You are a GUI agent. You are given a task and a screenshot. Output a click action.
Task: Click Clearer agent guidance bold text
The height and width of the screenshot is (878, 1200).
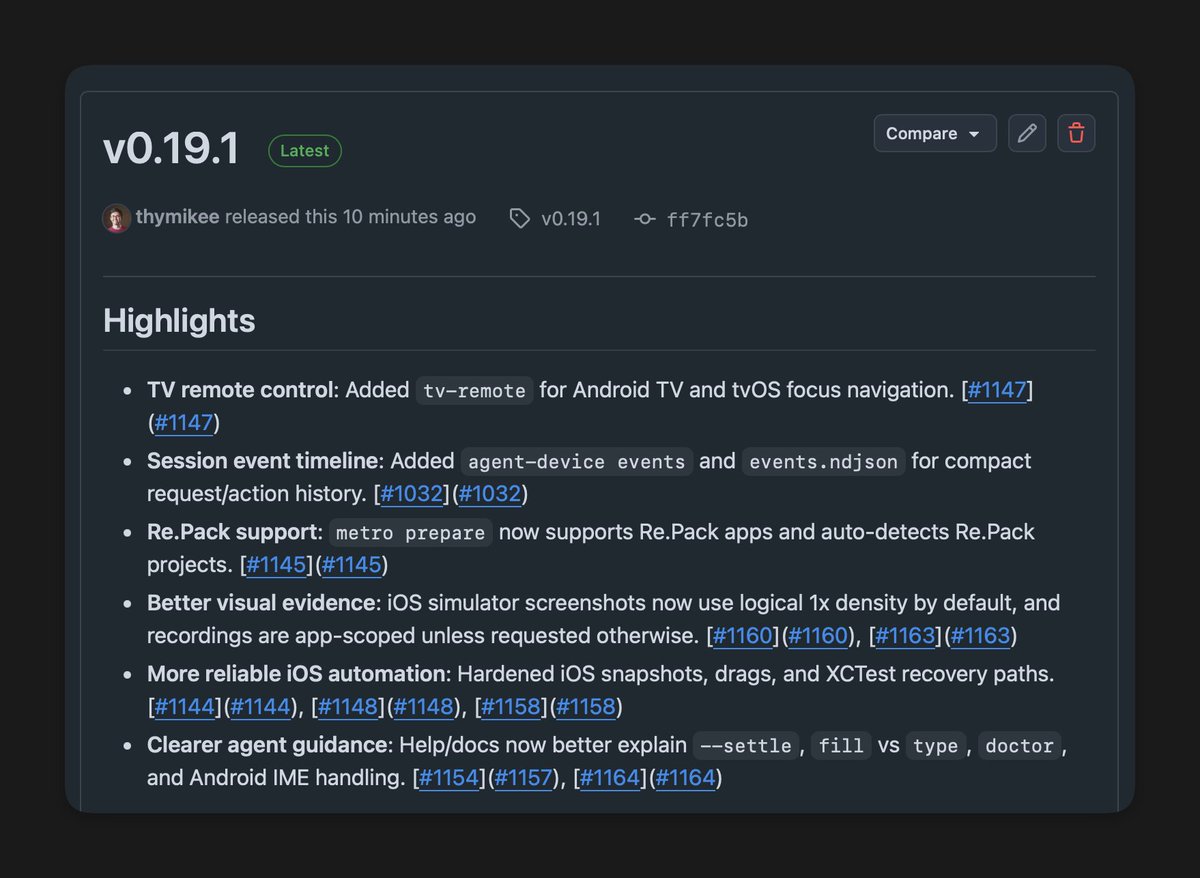[267, 745]
